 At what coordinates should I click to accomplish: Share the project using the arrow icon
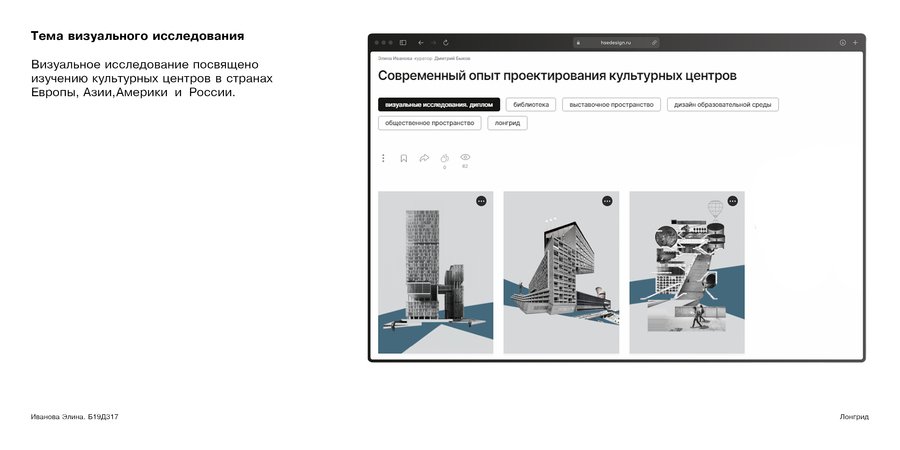coord(424,158)
